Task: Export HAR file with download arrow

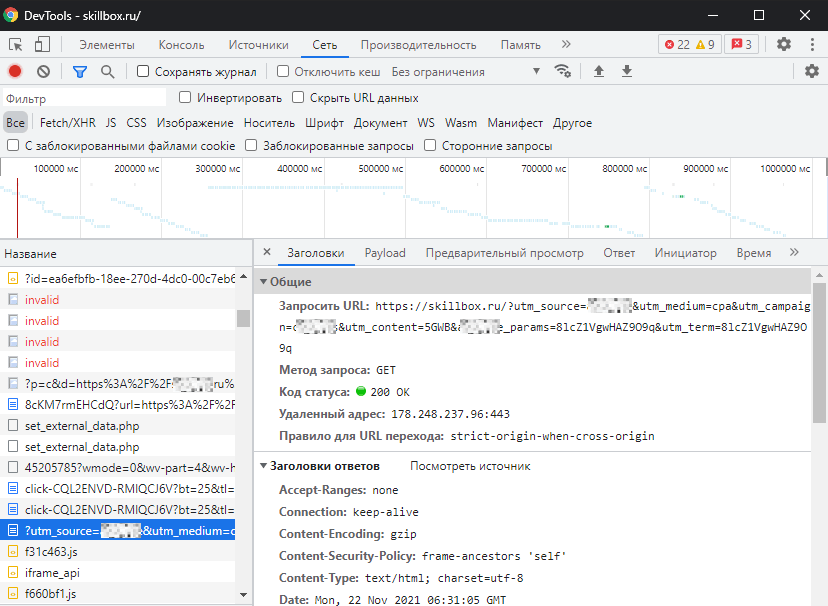Action: (627, 71)
